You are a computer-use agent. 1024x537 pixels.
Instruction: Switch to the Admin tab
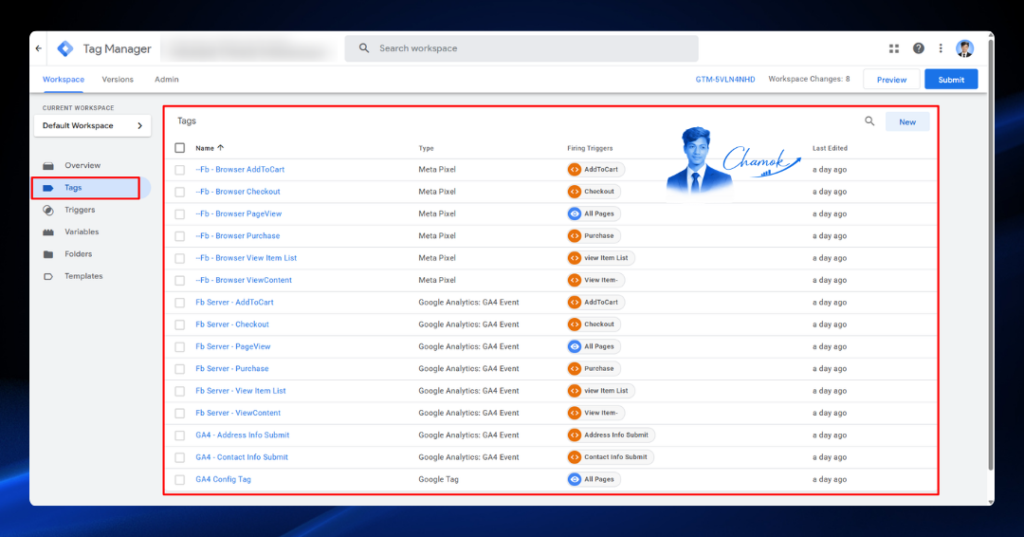click(x=167, y=79)
